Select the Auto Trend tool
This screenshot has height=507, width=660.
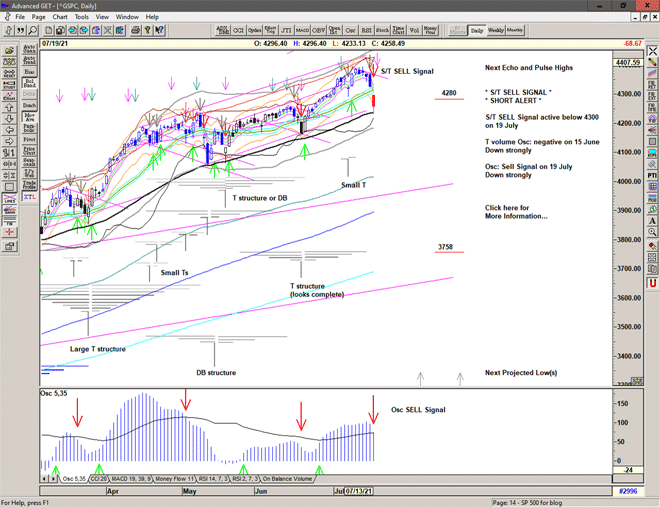[x=29, y=61]
